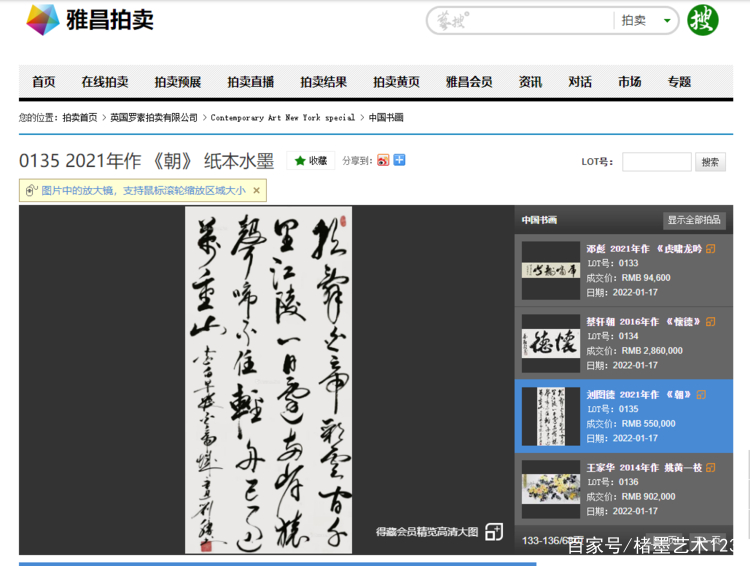This screenshot has width=750, height=566.
Task: Click the green 搜 search button
Action: pyautogui.click(x=703, y=20)
